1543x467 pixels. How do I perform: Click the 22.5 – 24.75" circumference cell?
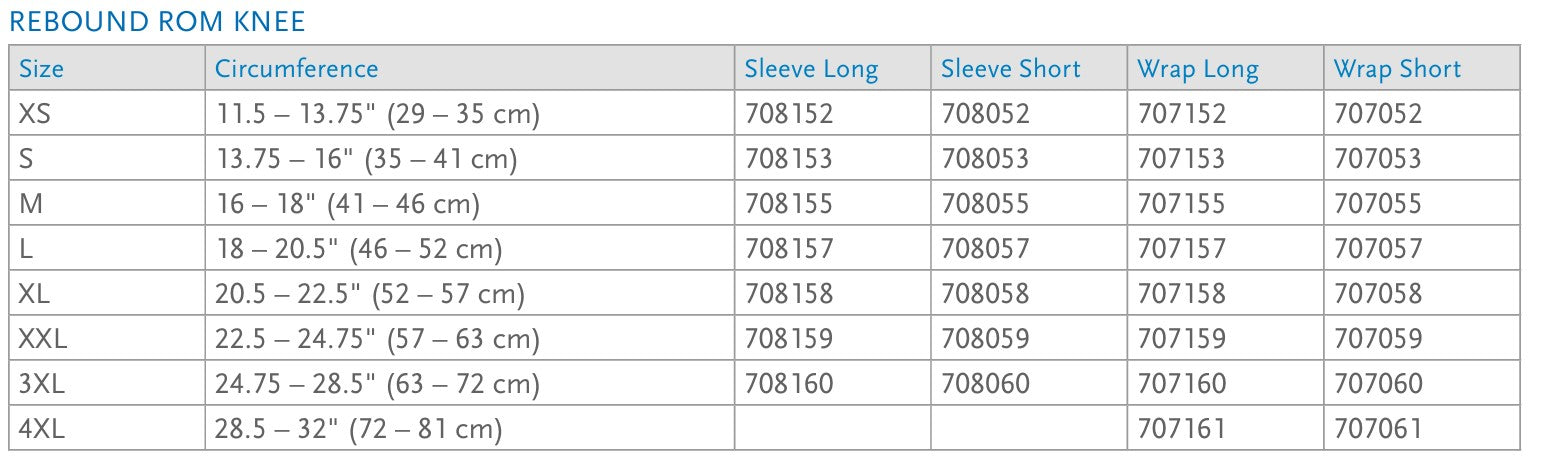click(377, 339)
